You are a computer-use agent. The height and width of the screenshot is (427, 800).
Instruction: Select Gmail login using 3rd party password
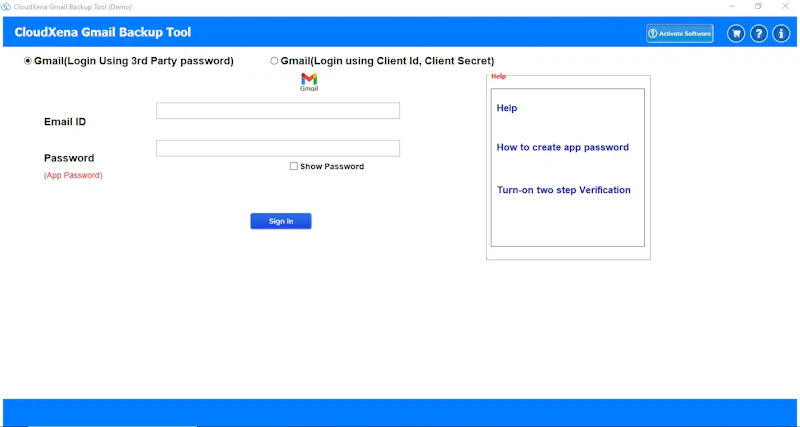coord(129,61)
